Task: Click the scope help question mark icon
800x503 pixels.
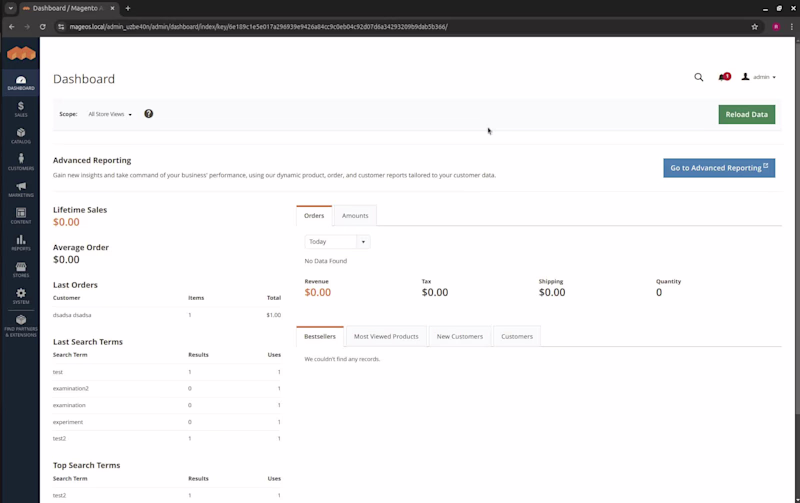Action: [x=148, y=114]
